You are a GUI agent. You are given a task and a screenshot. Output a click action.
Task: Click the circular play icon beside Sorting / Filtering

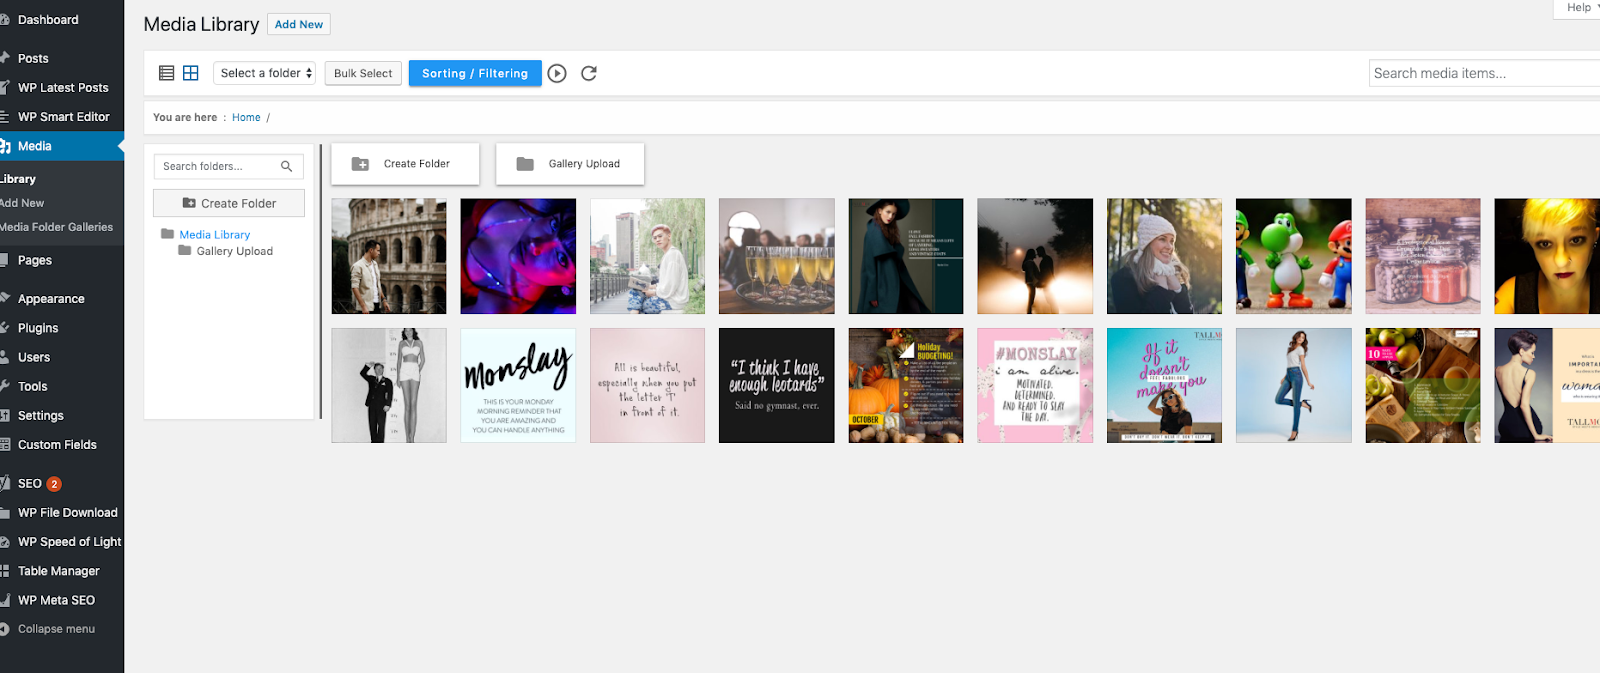(557, 73)
